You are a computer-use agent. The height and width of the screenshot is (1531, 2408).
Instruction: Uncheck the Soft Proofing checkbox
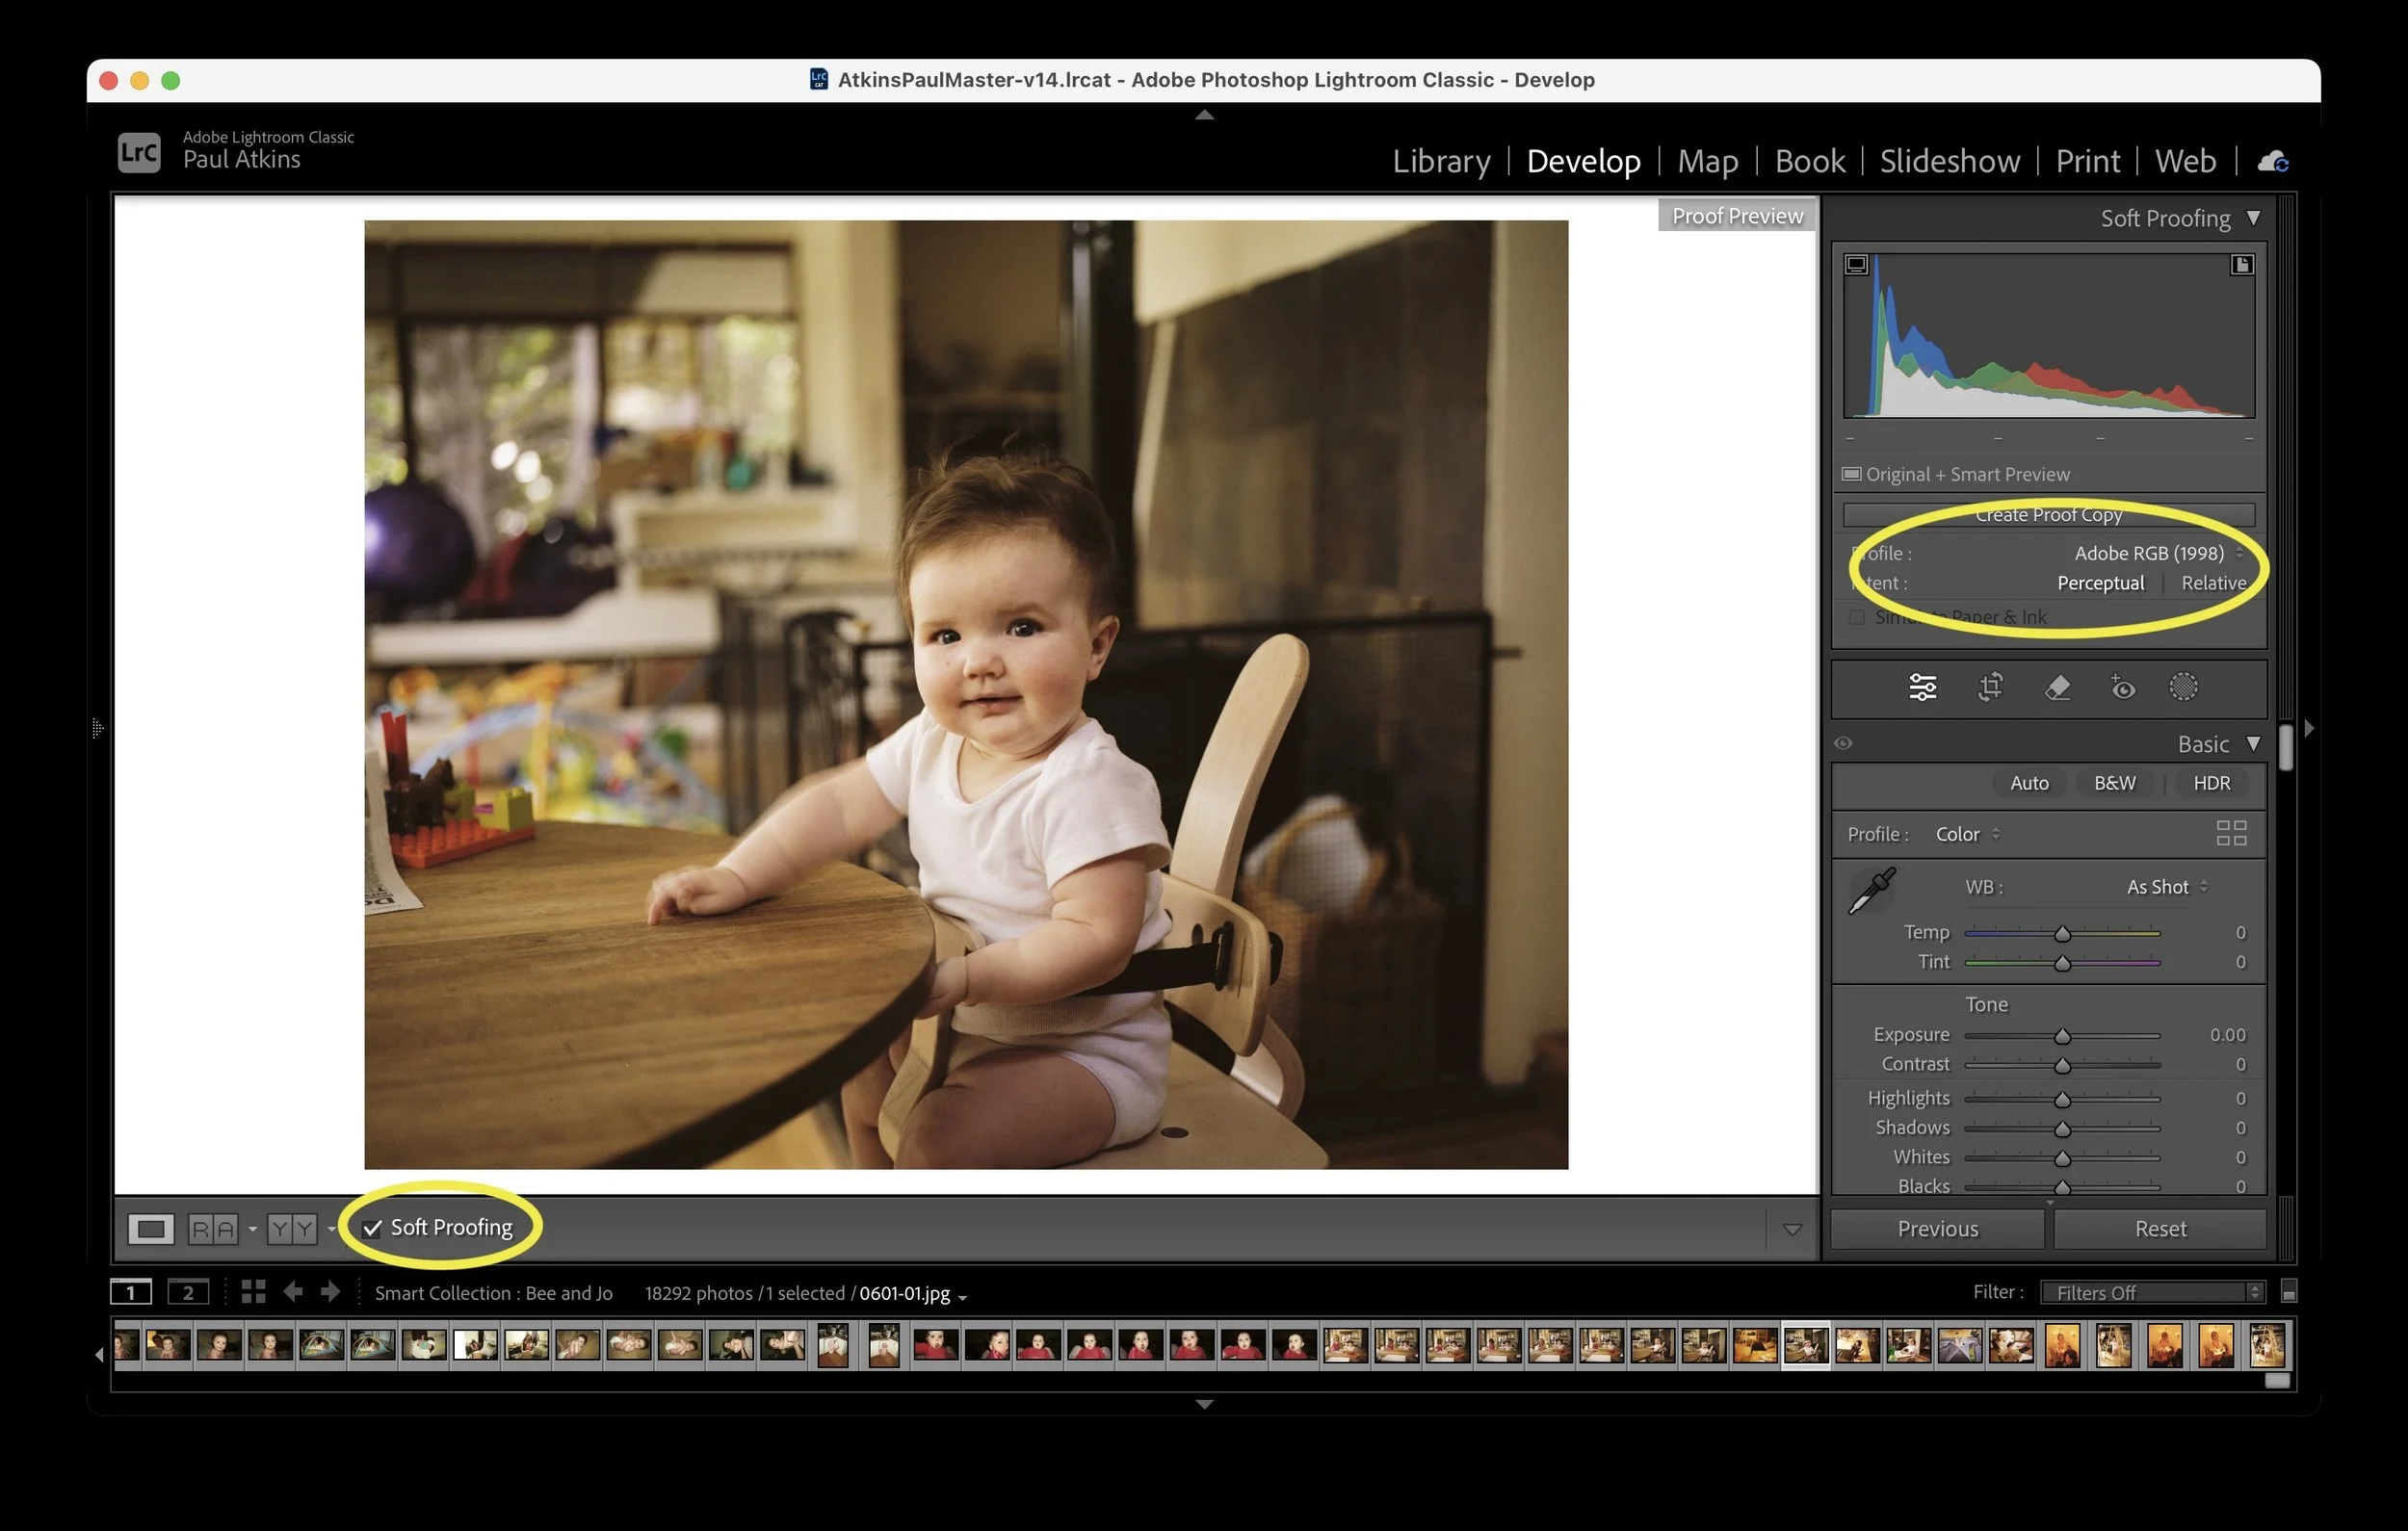click(x=372, y=1228)
